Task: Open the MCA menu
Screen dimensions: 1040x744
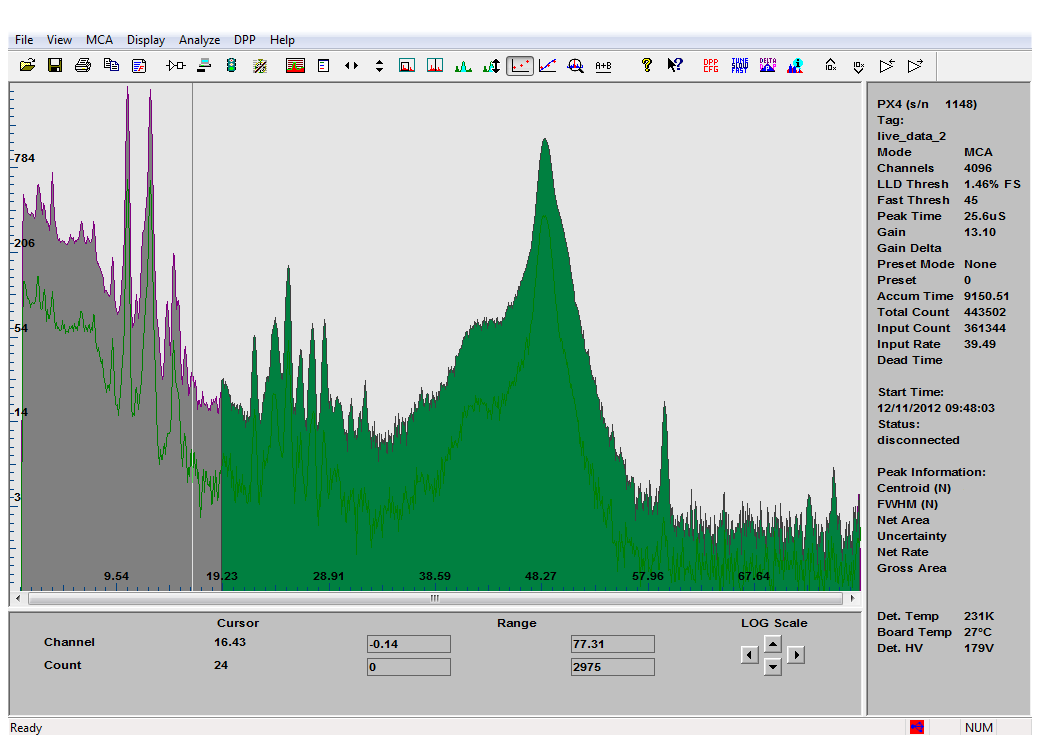Action: [99, 40]
